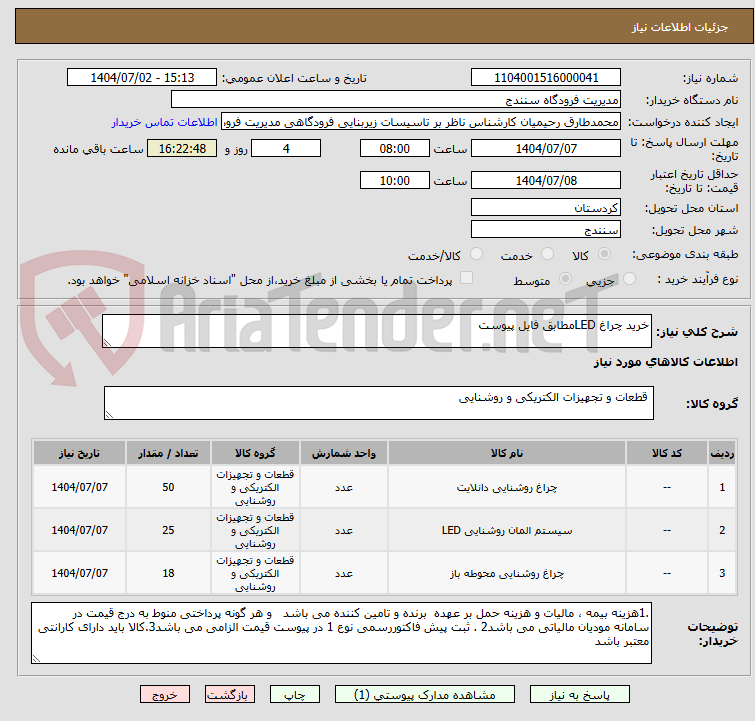
Task: Click the countdown timer 16:22:48 field
Action: 182,148
